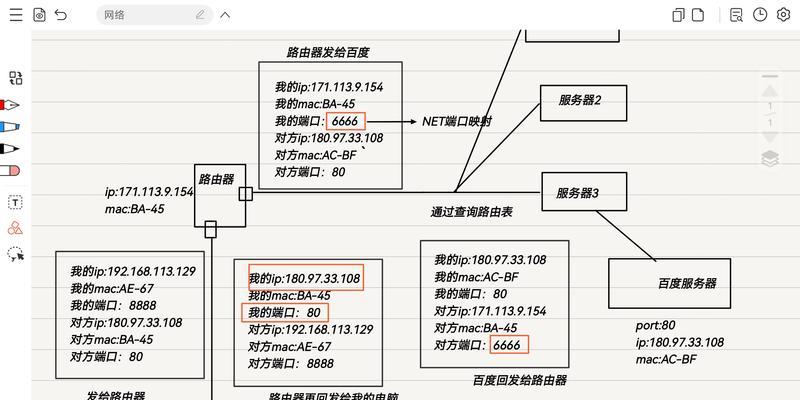Click the router's bottom port square

click(x=211, y=229)
